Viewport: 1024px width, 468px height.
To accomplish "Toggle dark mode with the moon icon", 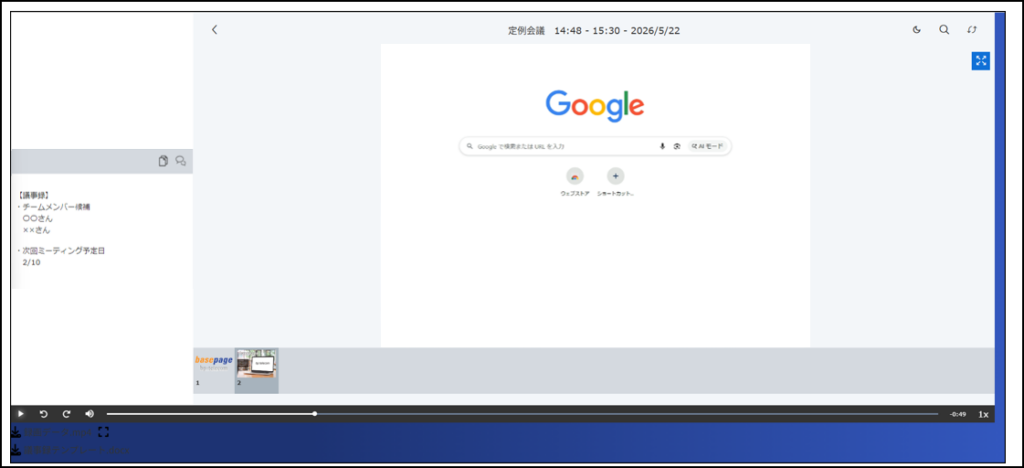I will [917, 29].
